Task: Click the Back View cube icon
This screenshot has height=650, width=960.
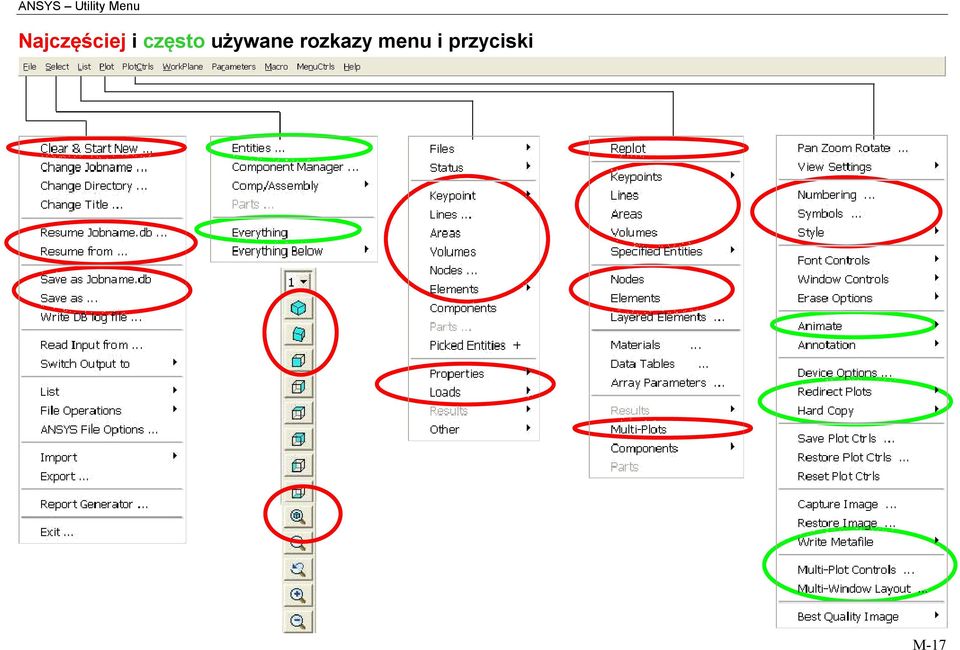Action: 298,439
